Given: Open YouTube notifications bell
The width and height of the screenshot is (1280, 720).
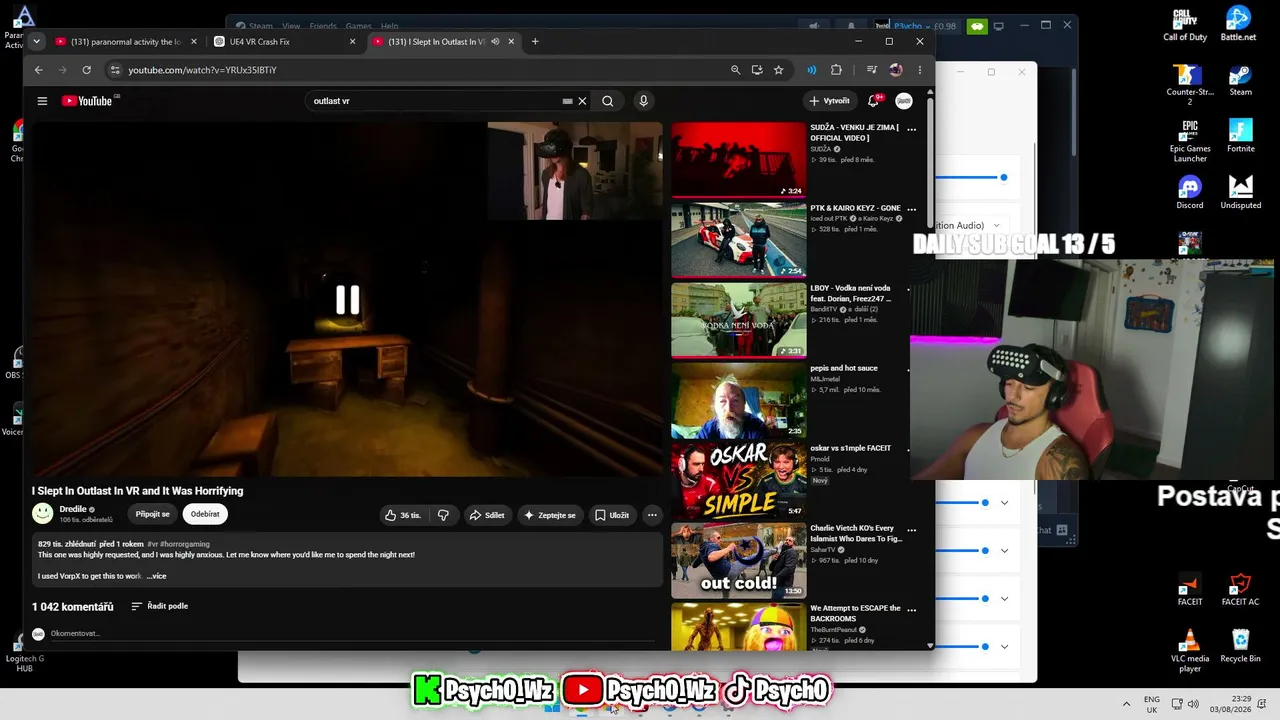Looking at the screenshot, I should coord(874,101).
